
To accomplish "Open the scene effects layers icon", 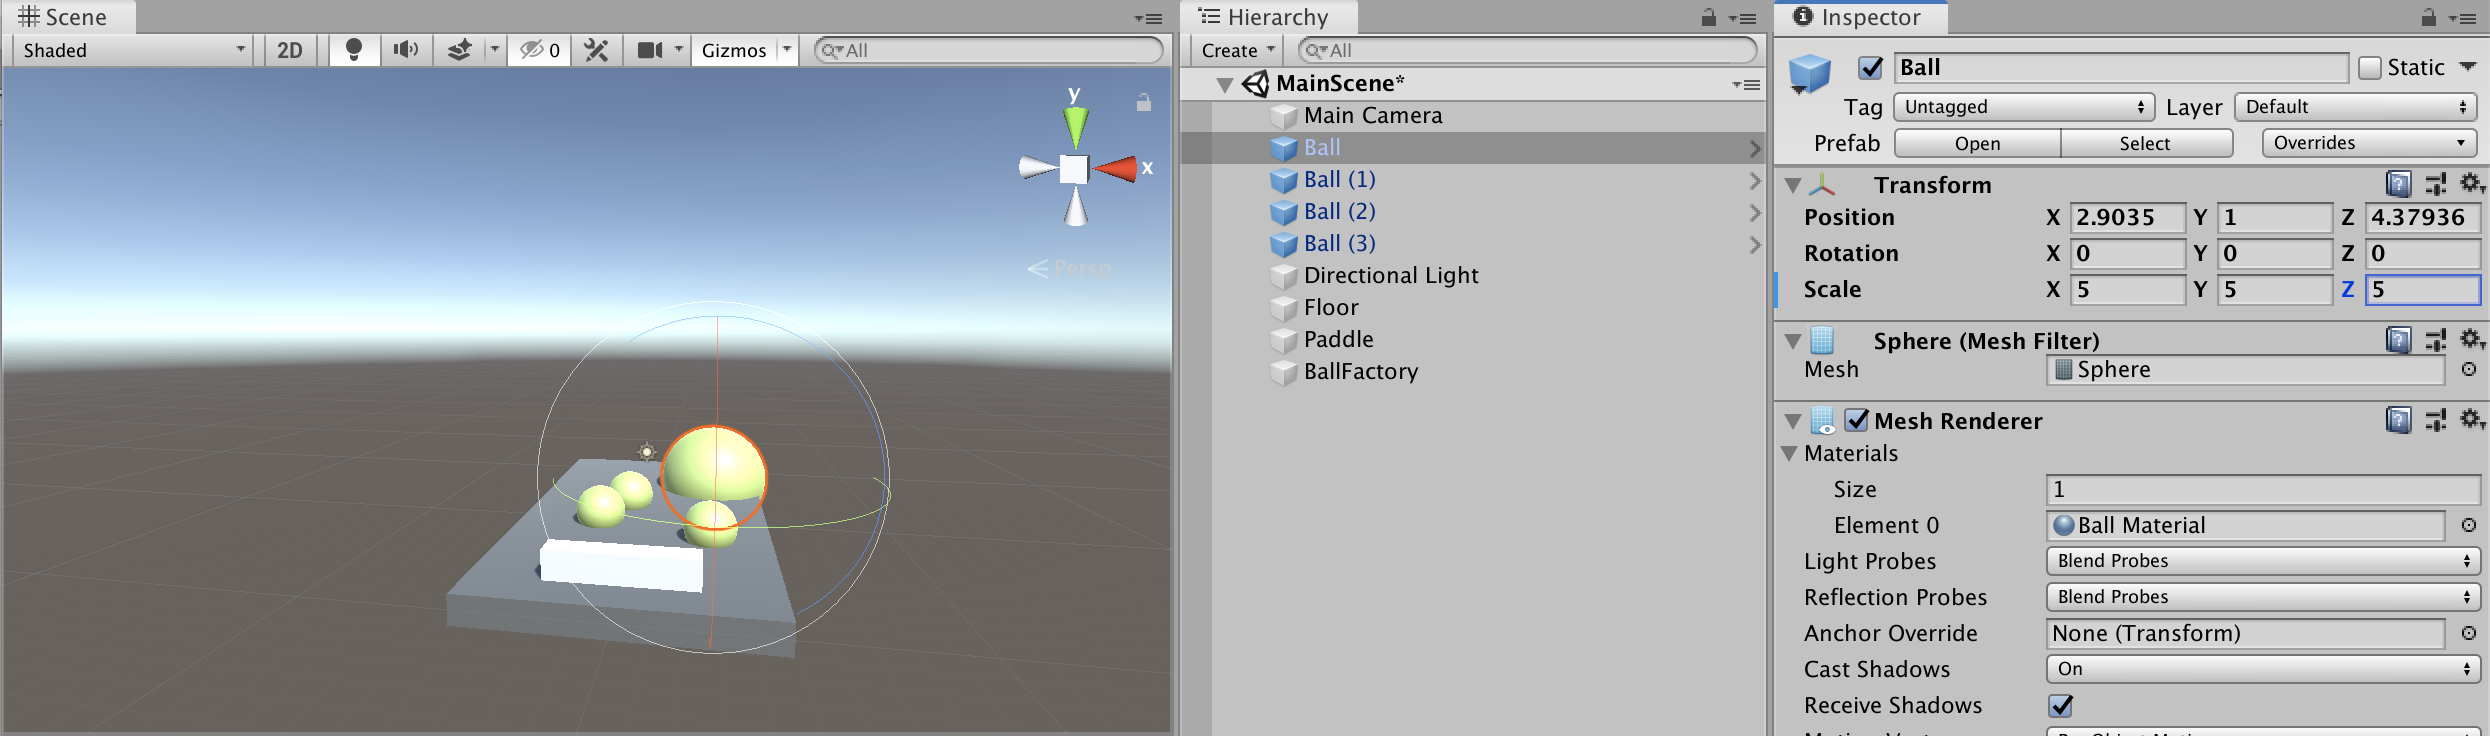I will (459, 50).
